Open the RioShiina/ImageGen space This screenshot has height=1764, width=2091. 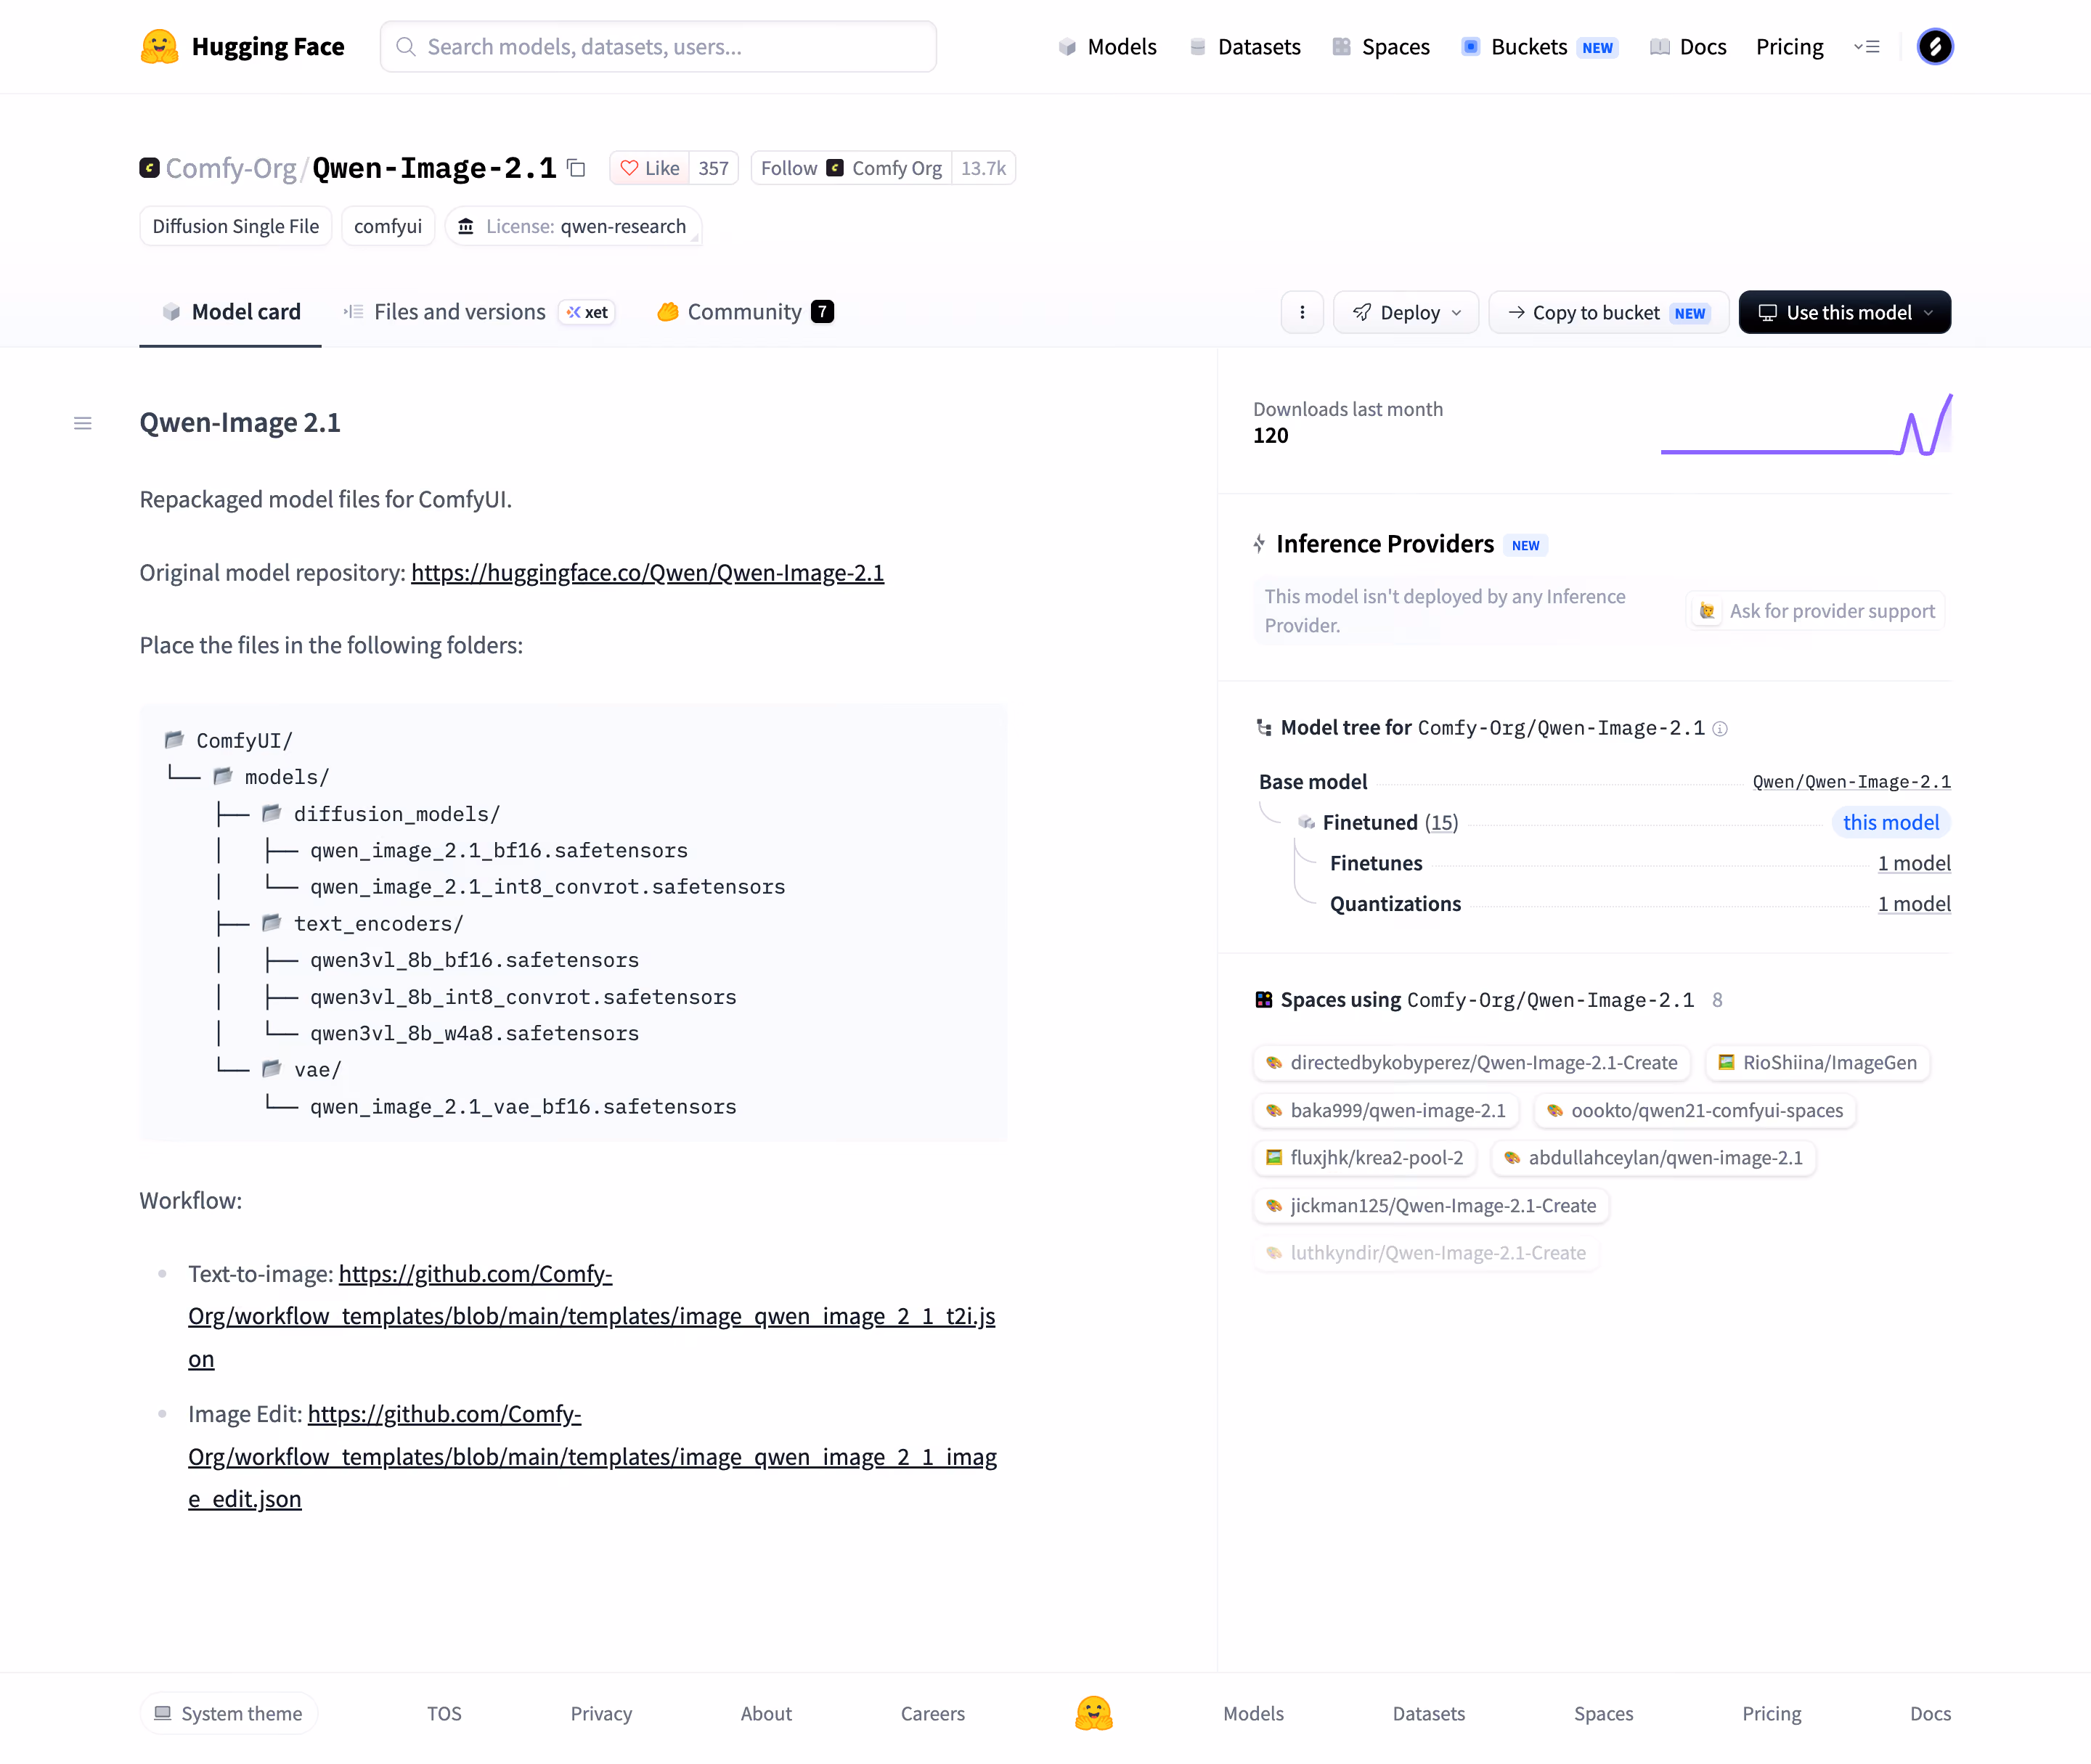click(1817, 1063)
